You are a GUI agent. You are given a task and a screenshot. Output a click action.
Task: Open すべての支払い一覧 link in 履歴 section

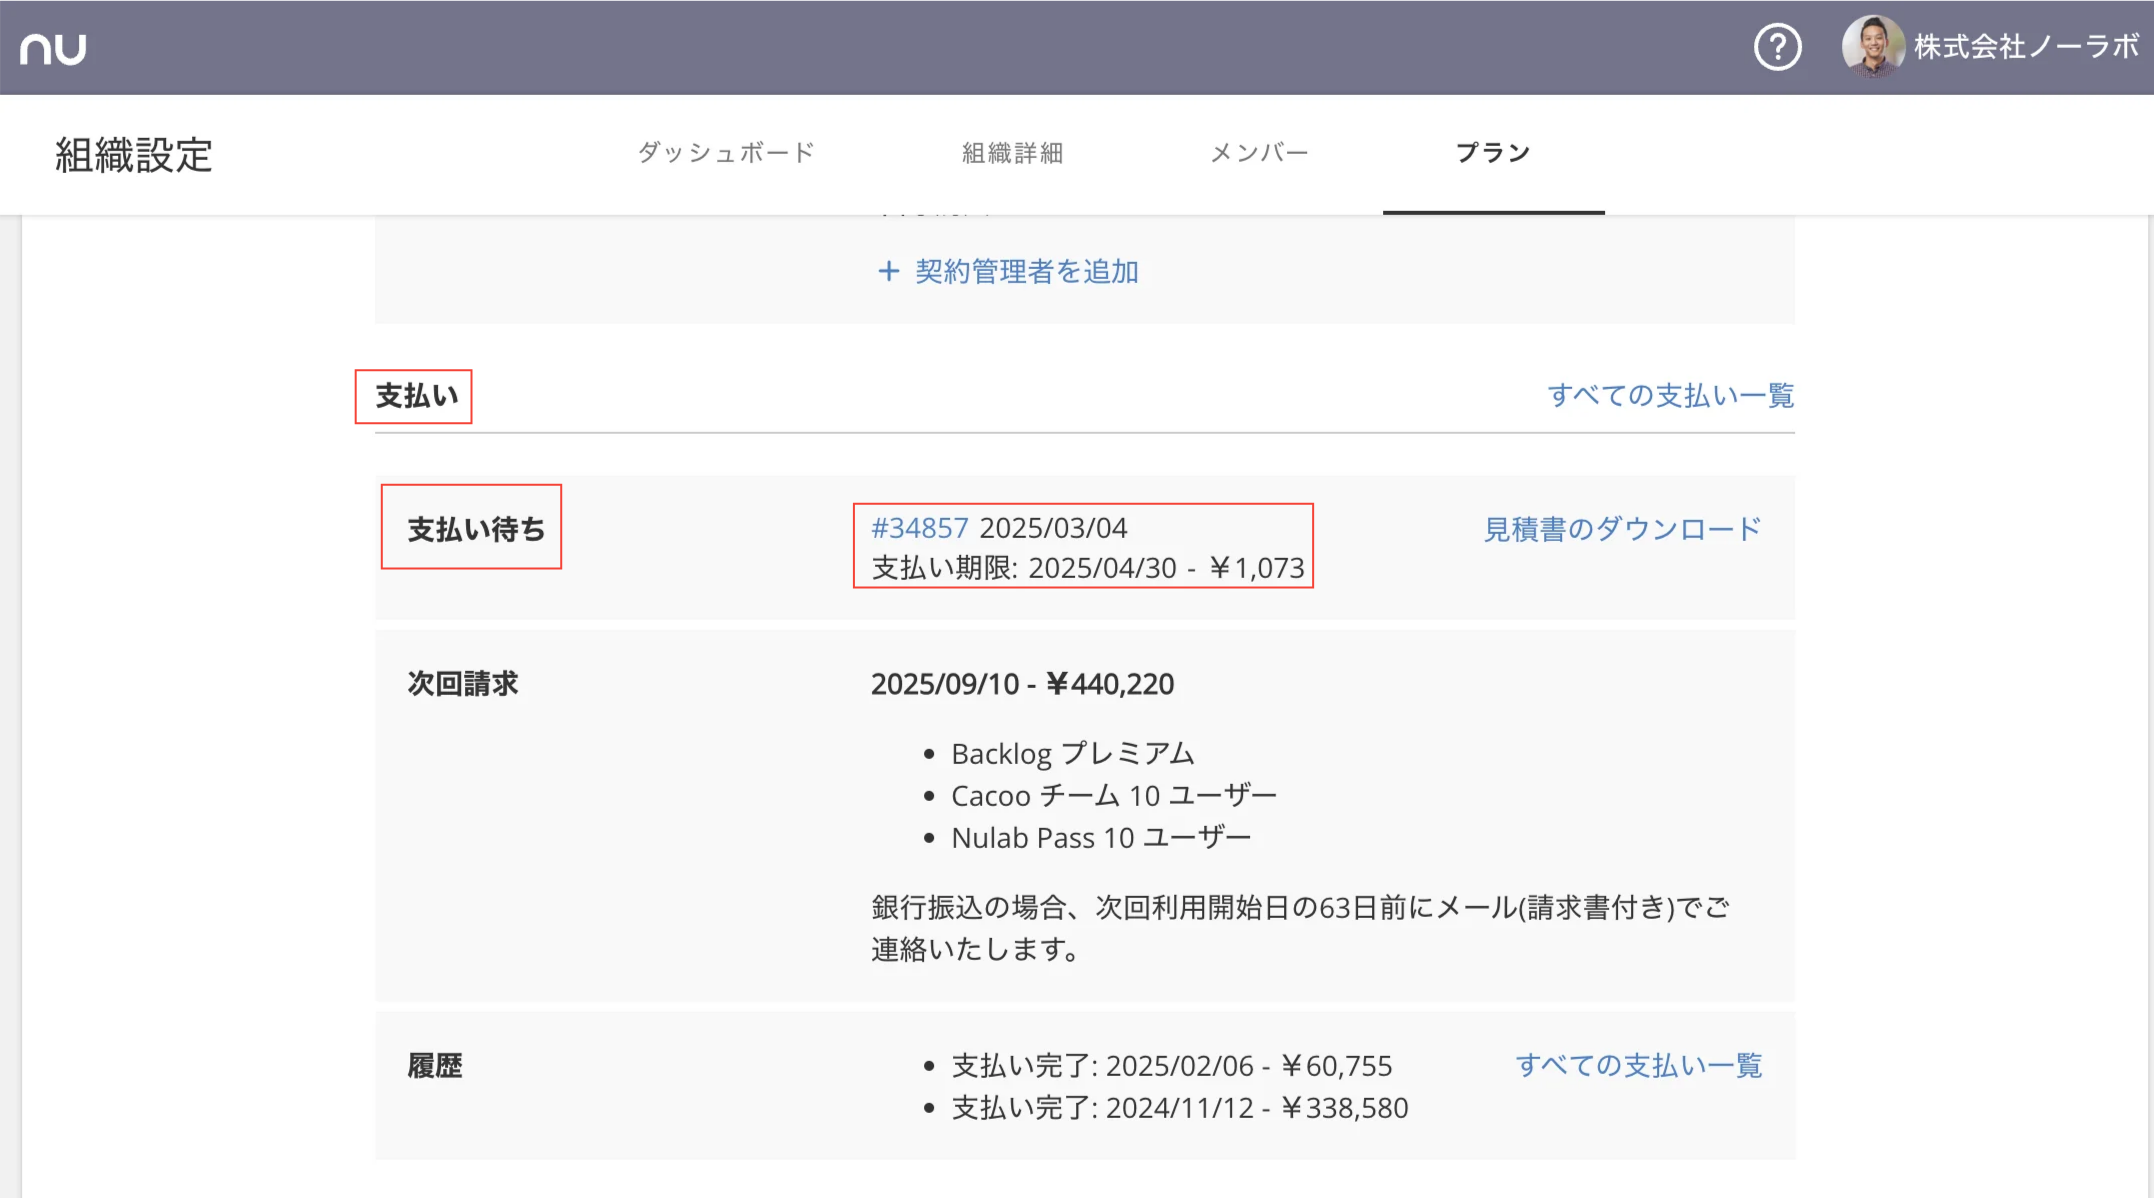[x=1638, y=1065]
